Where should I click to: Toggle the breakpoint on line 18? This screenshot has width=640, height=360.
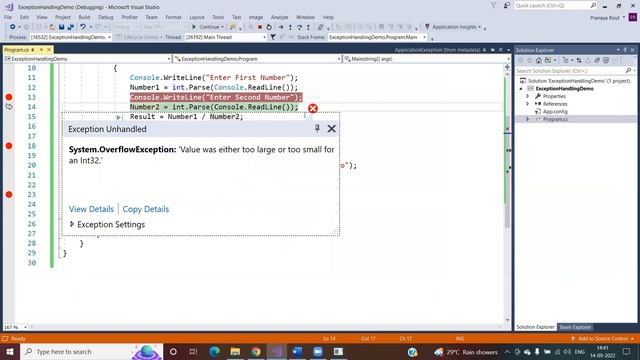pyautogui.click(x=9, y=146)
